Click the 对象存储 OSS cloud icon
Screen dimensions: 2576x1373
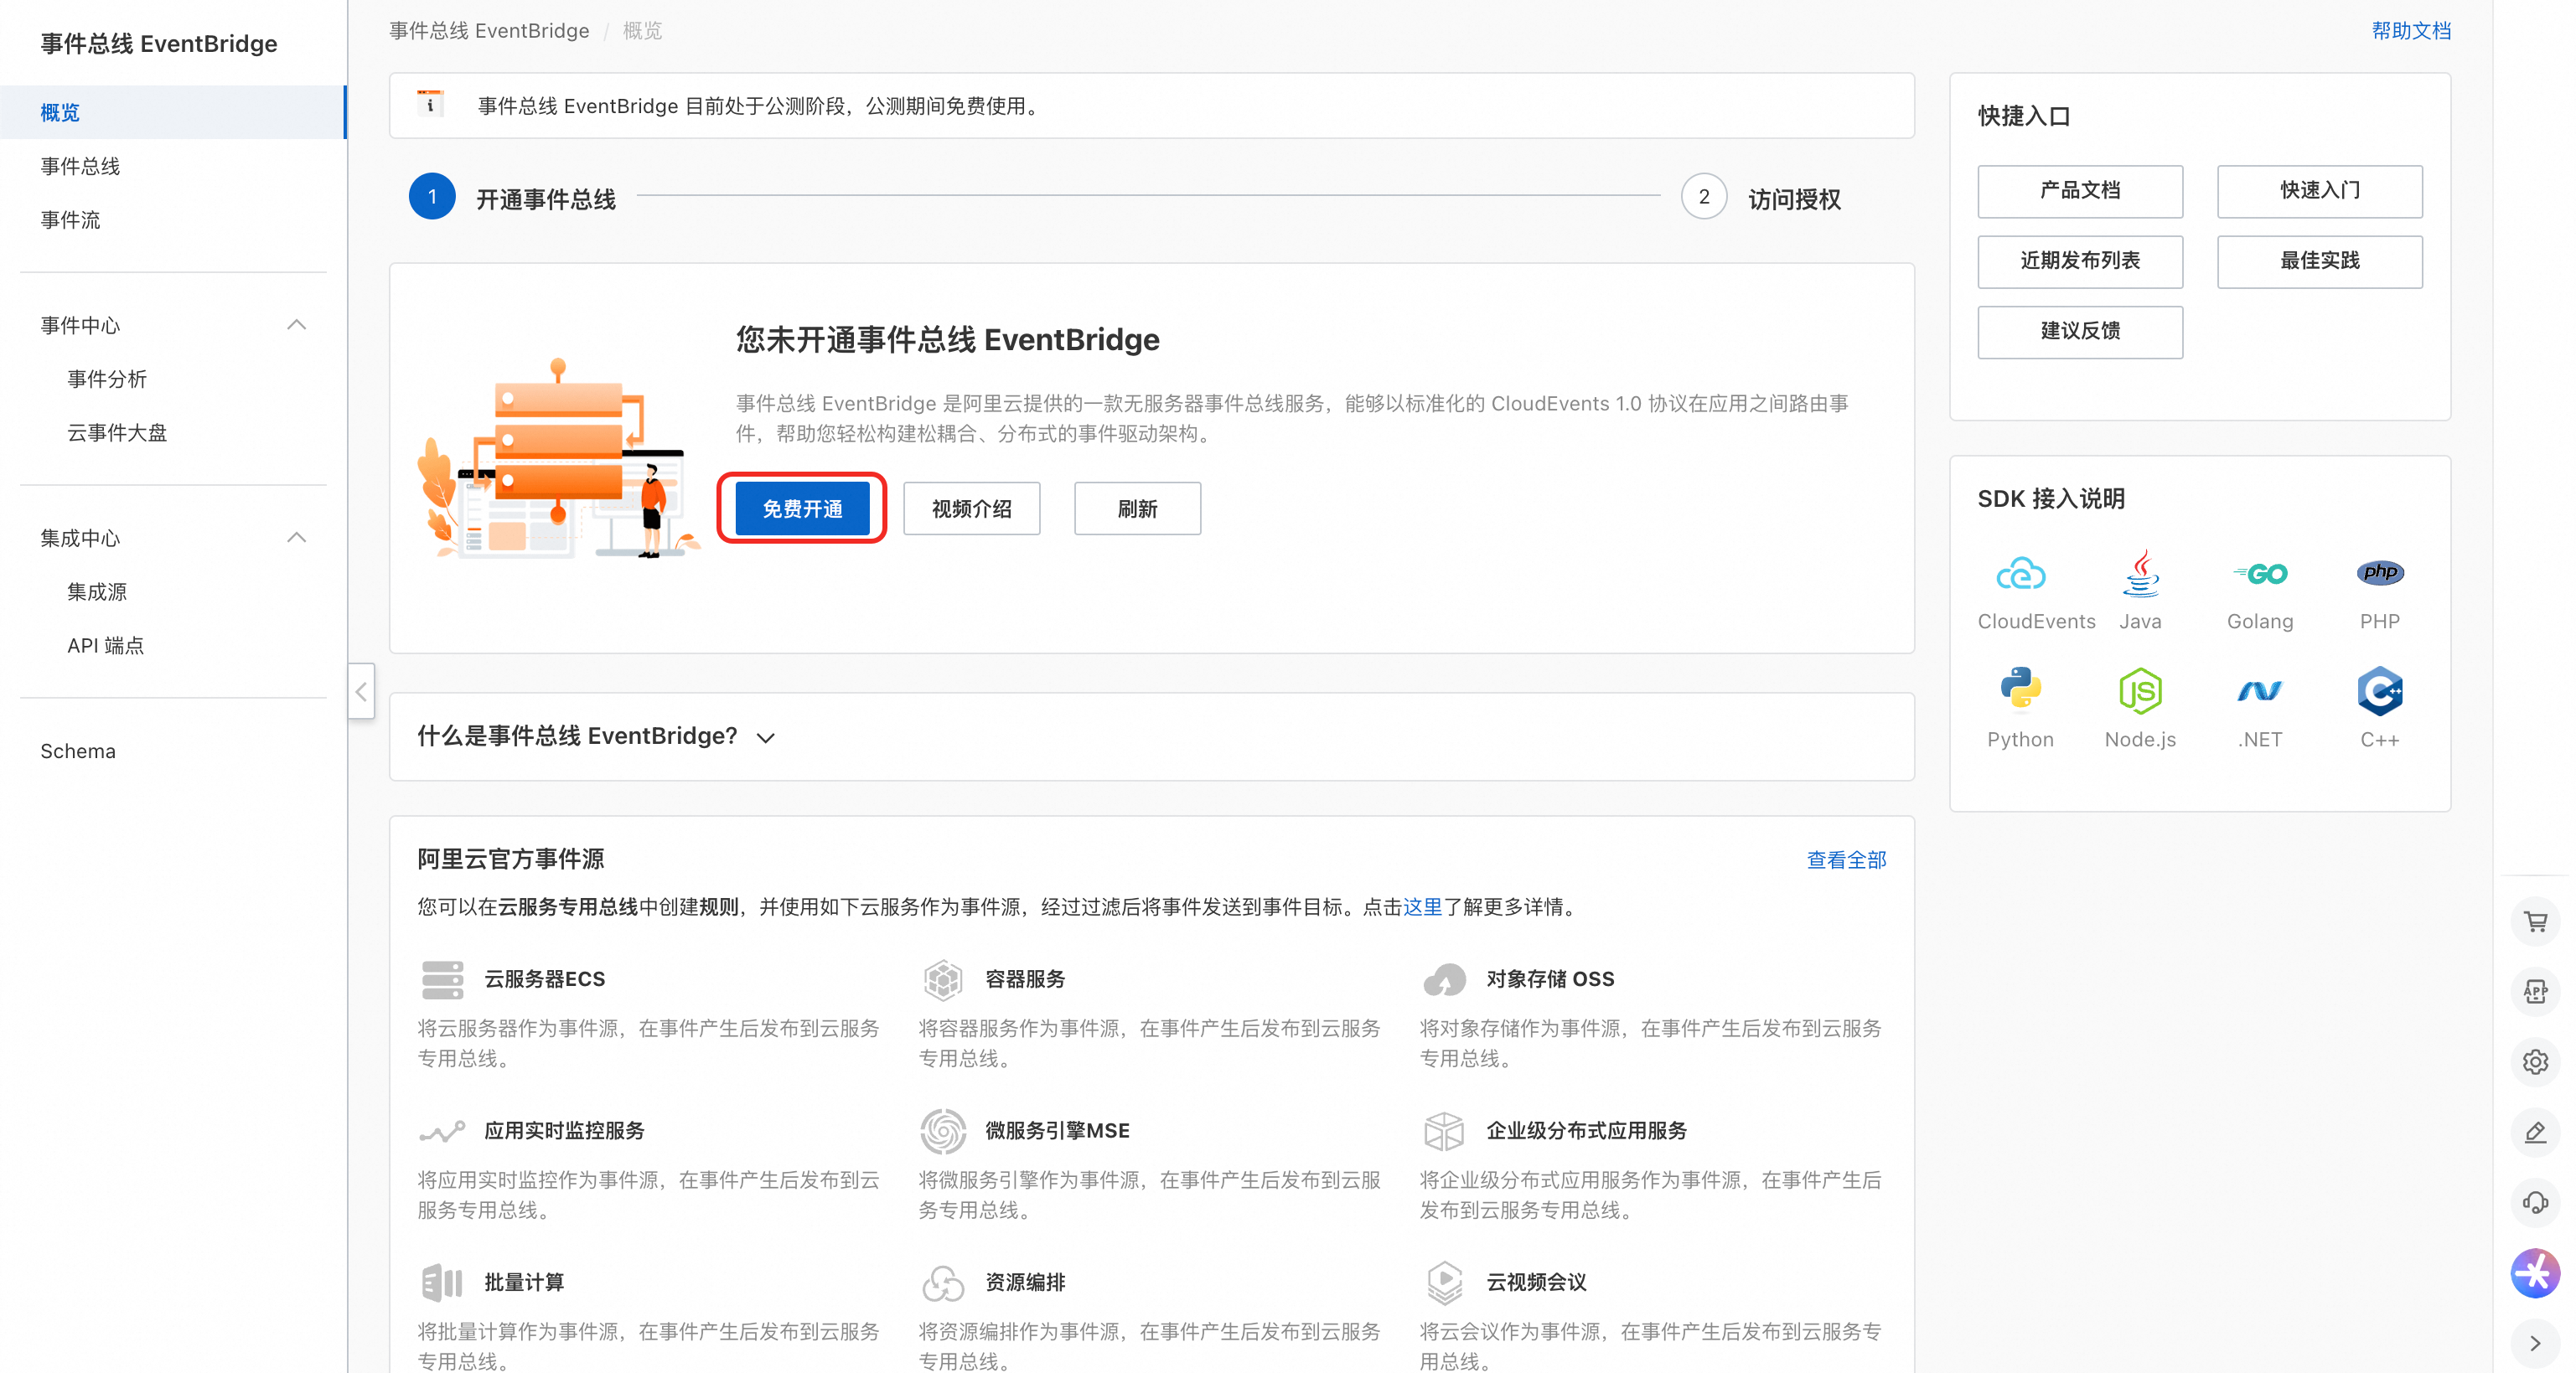pyautogui.click(x=1444, y=980)
